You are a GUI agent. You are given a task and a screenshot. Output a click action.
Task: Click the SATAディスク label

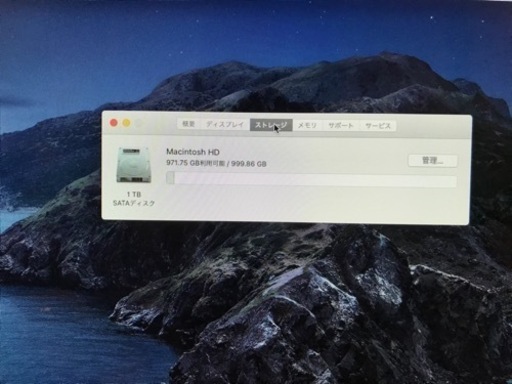click(134, 203)
